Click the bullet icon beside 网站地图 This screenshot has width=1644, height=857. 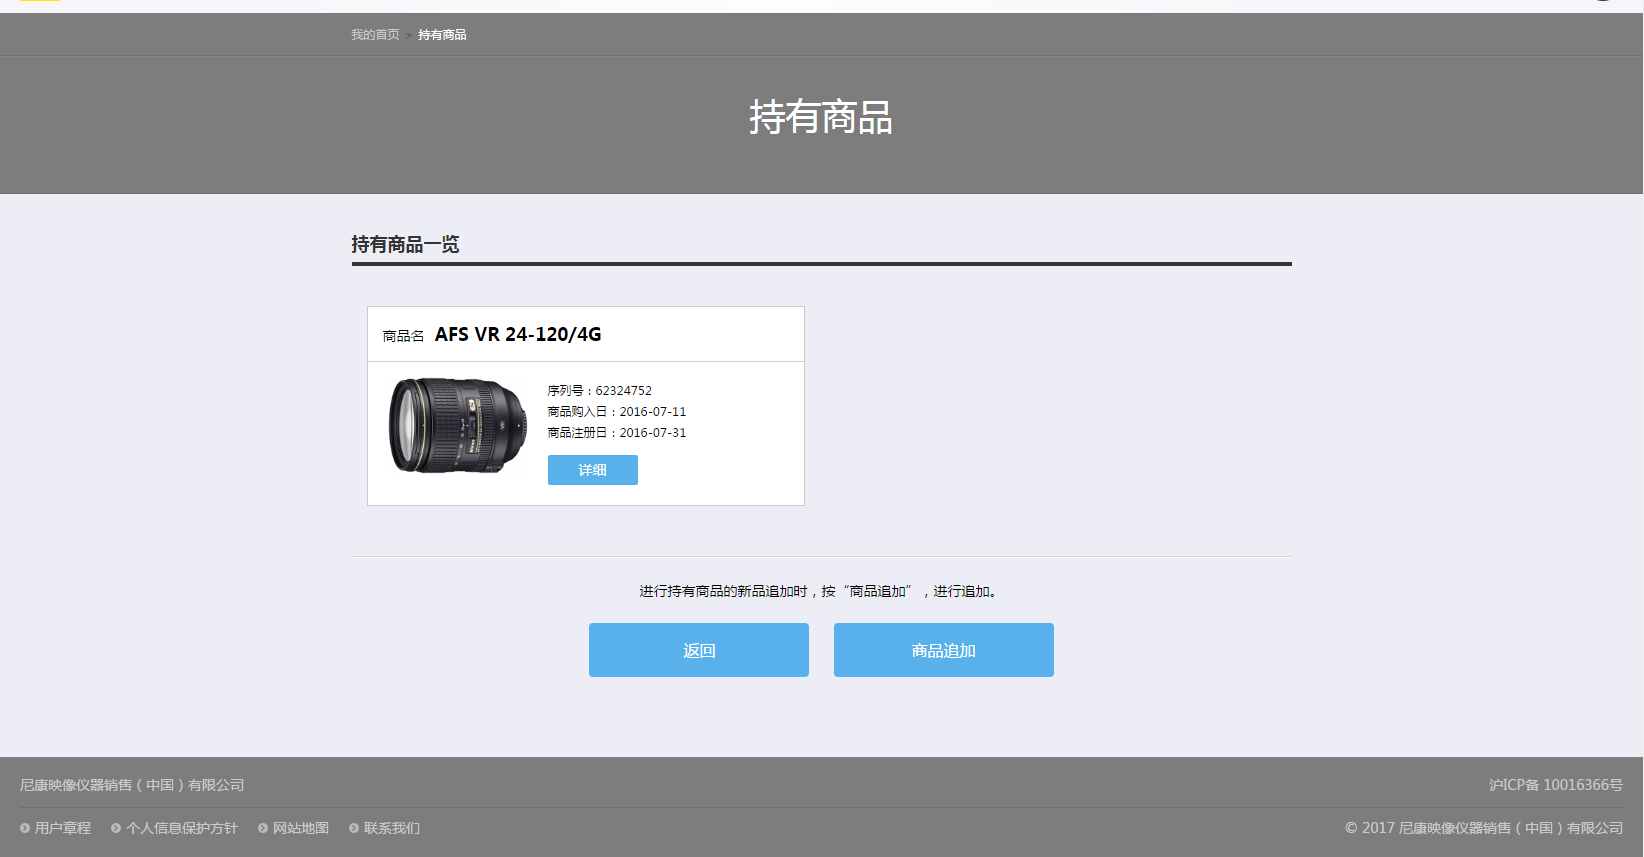tap(263, 828)
